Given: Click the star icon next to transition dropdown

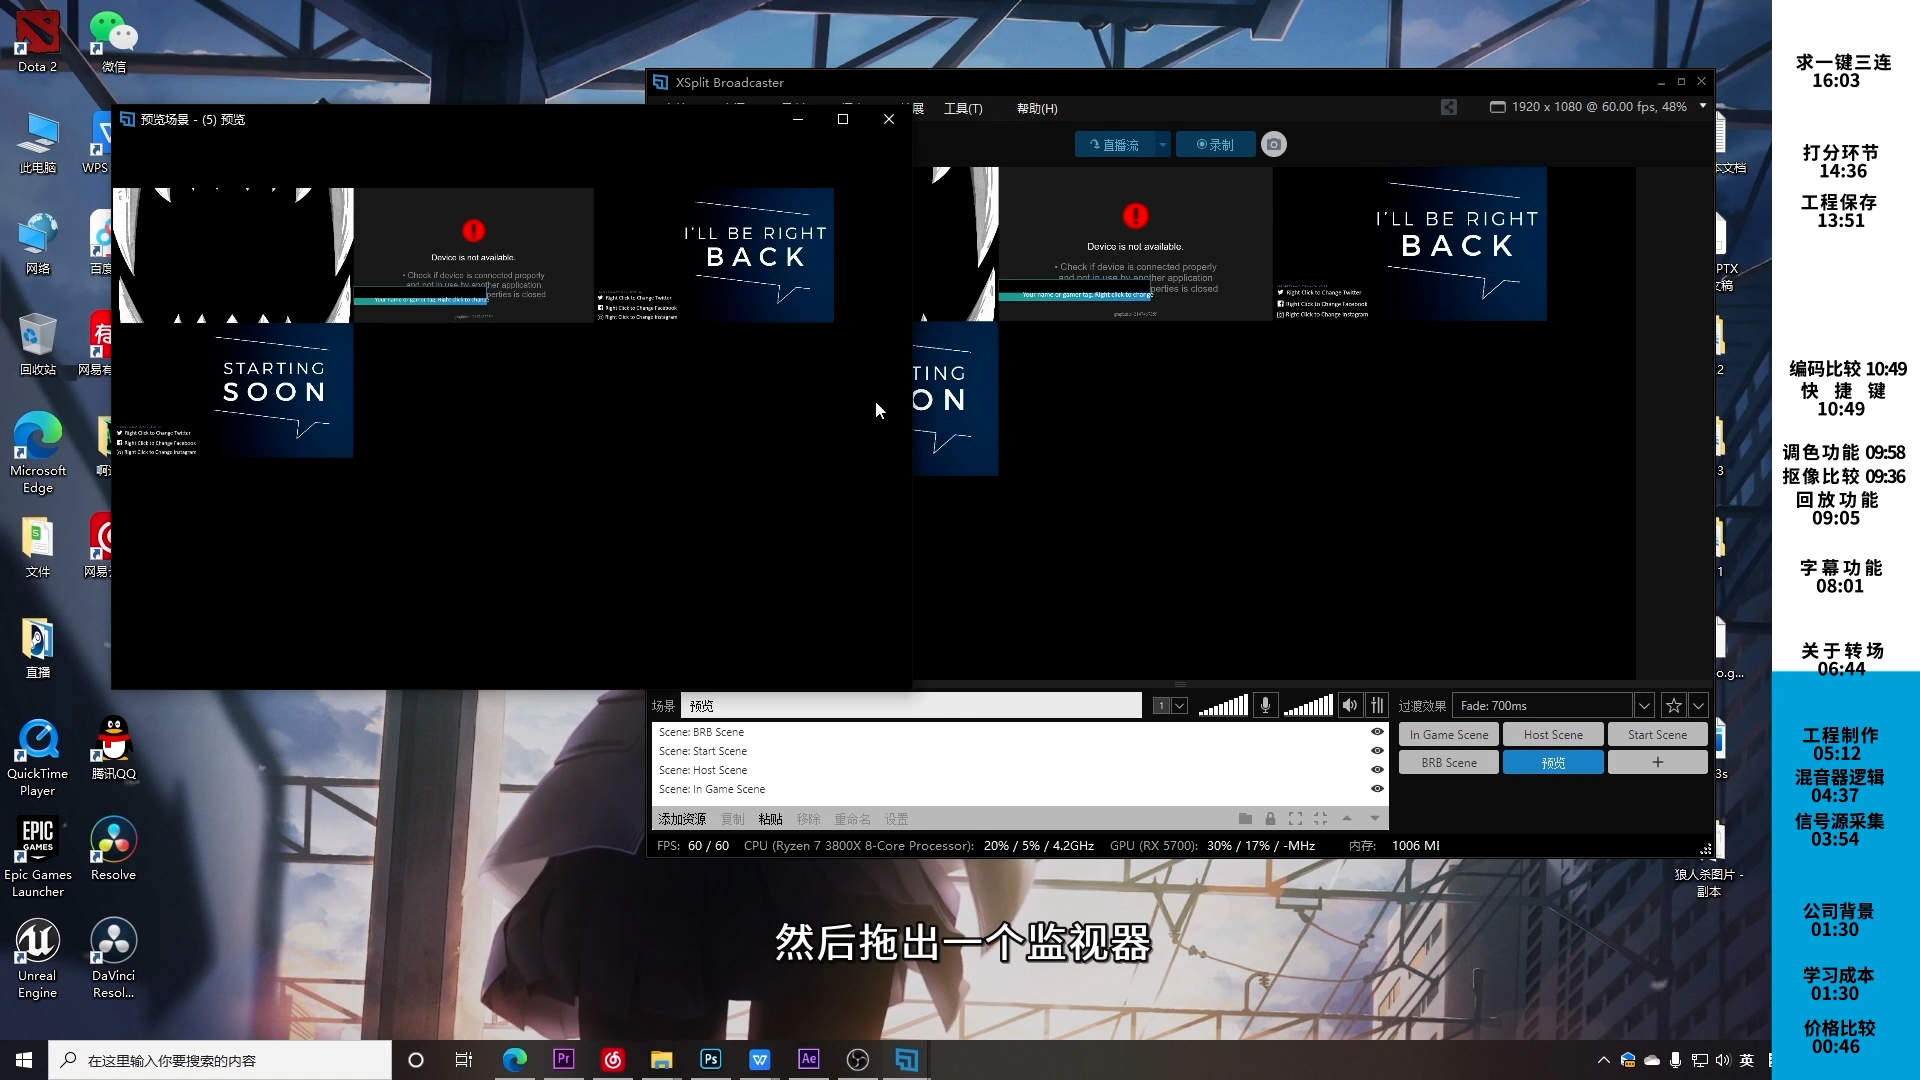Looking at the screenshot, I should click(x=1673, y=705).
